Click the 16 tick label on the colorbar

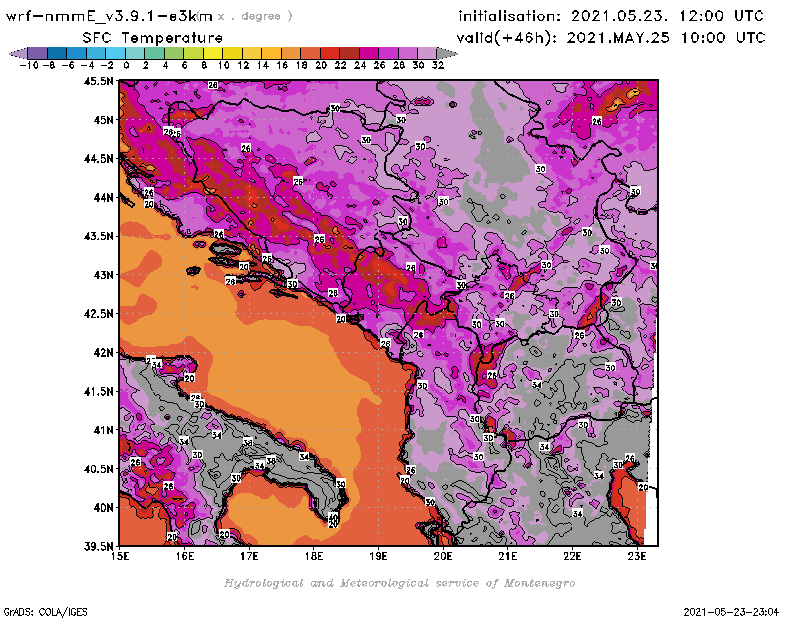coord(282,65)
